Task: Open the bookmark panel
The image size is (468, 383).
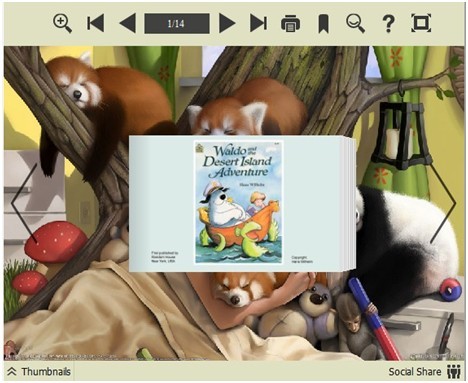Action: [323, 24]
